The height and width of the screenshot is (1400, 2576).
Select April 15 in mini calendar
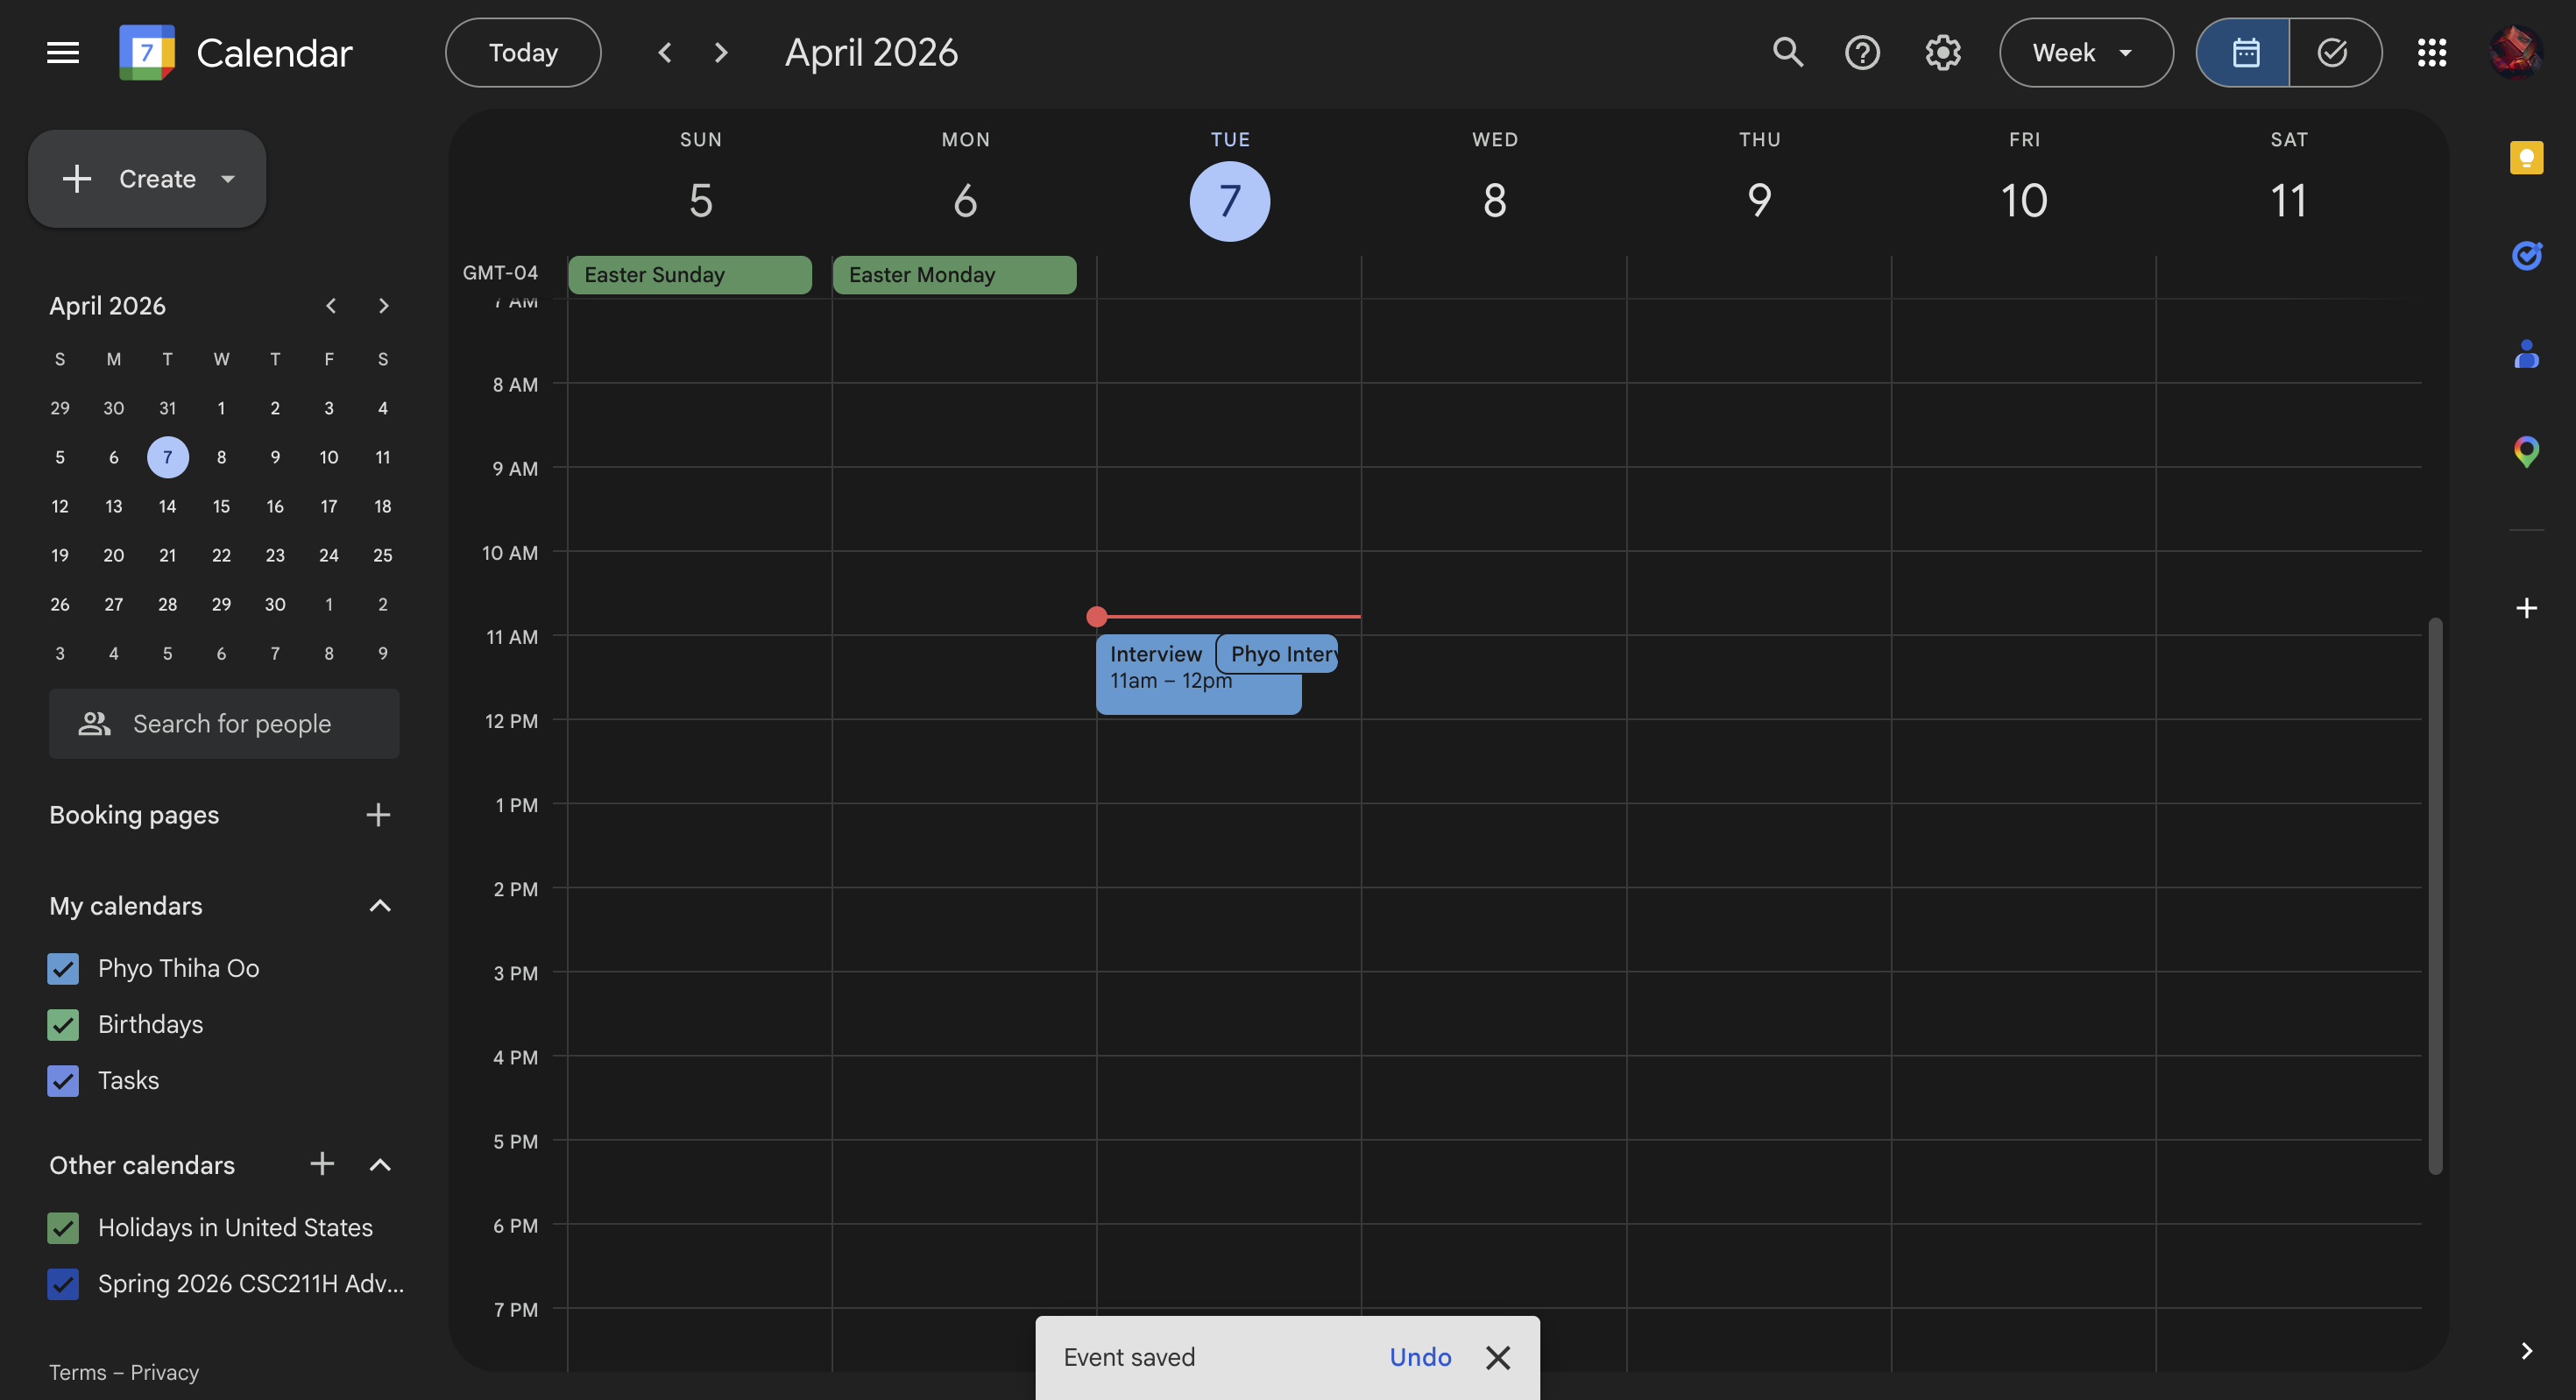[x=221, y=506]
